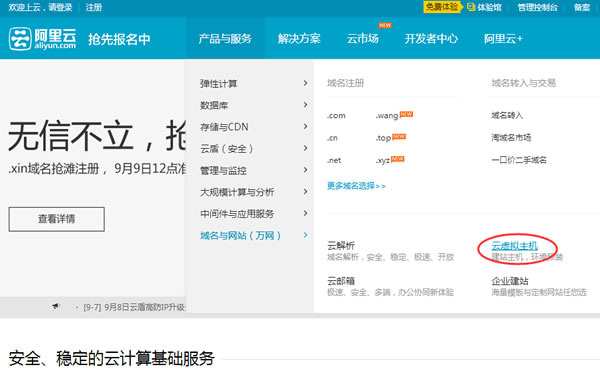Click the 请登录 login link
Screen dimensions: 600x370
point(60,7)
